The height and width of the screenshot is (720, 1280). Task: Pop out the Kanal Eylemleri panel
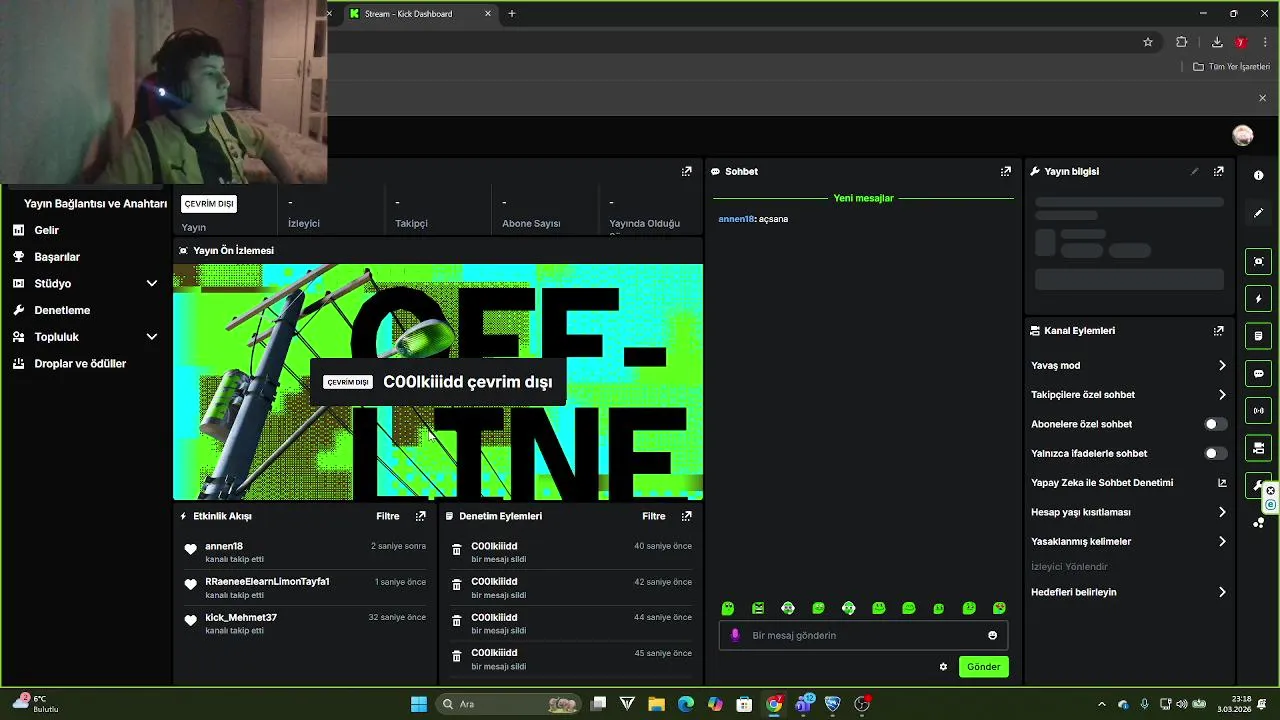pos(1218,331)
